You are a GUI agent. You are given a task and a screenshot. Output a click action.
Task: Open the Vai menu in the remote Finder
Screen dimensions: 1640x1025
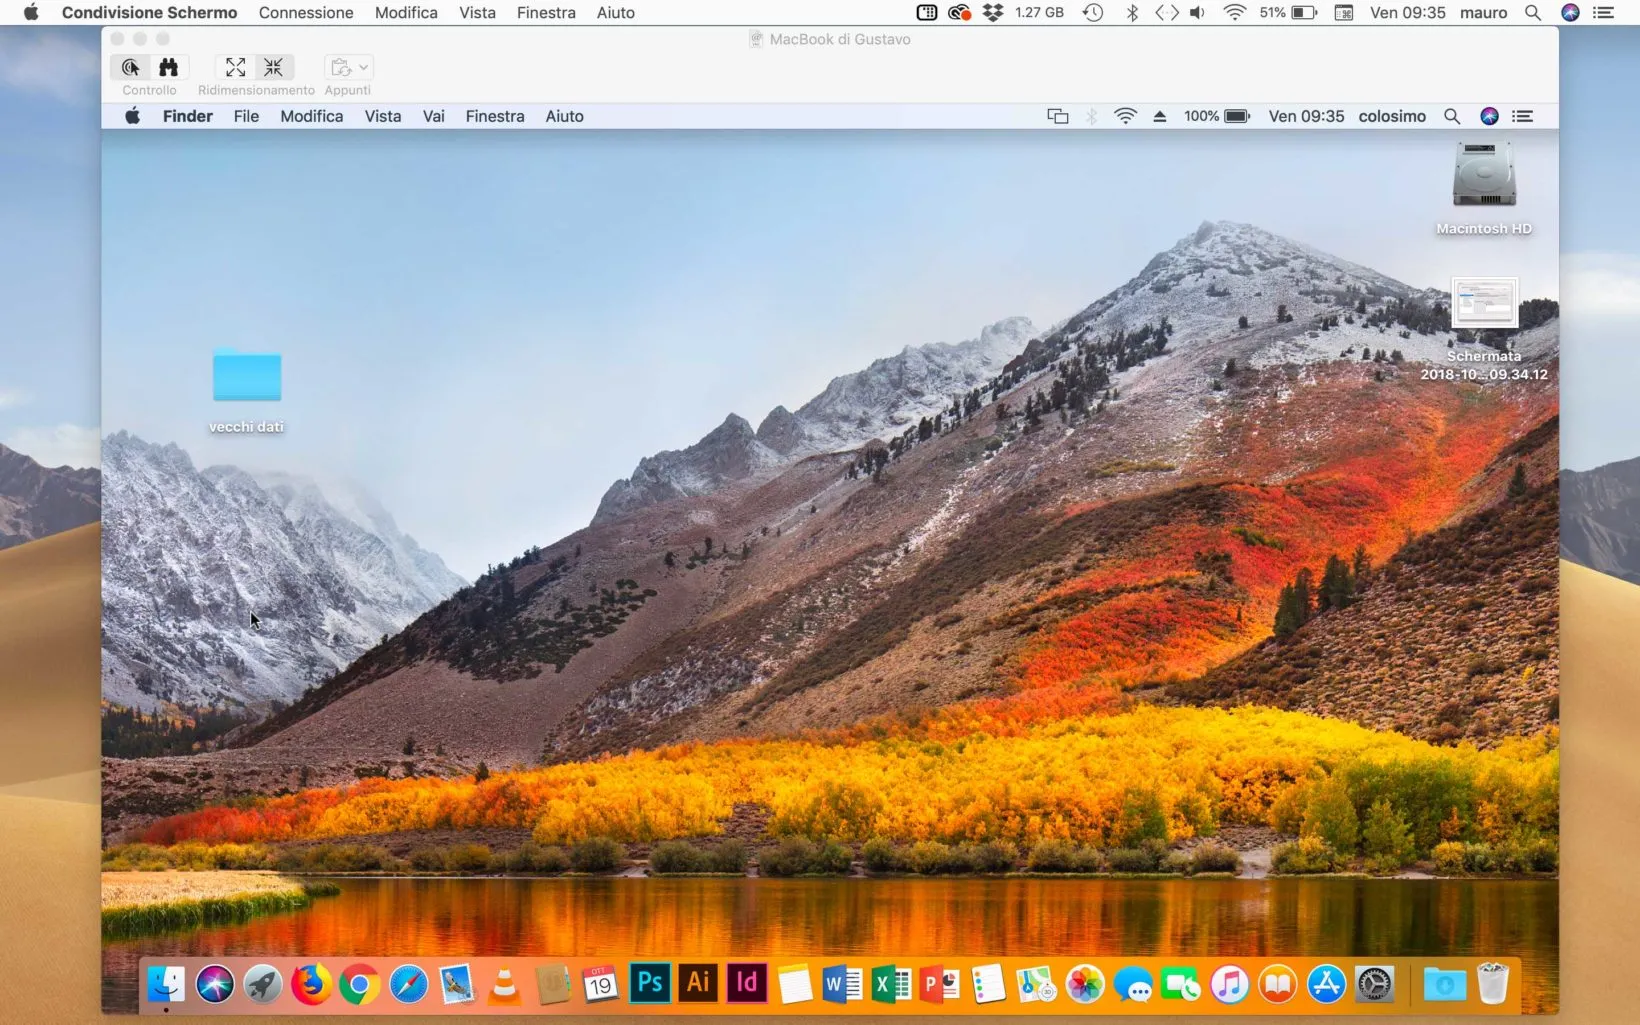point(433,116)
